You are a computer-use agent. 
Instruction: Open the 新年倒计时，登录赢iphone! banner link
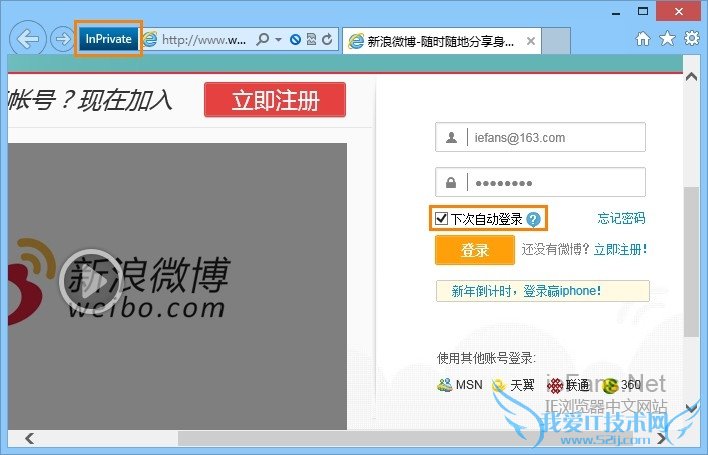(543, 291)
